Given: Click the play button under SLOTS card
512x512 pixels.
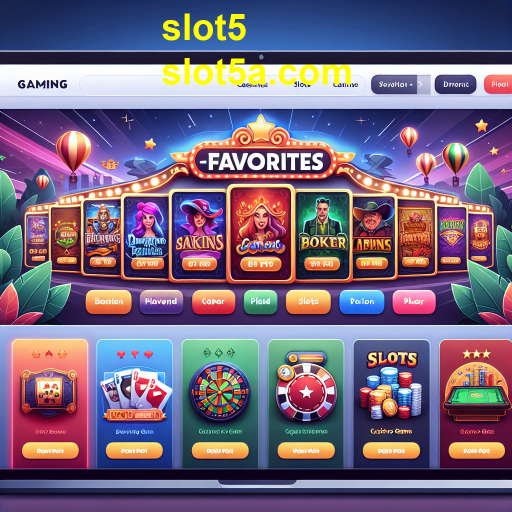Looking at the screenshot, I should tap(391, 451).
